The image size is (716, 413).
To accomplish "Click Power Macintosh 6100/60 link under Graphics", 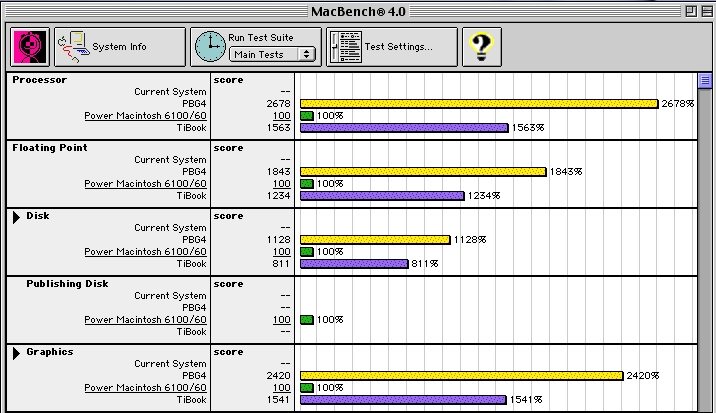I will pyautogui.click(x=145, y=388).
